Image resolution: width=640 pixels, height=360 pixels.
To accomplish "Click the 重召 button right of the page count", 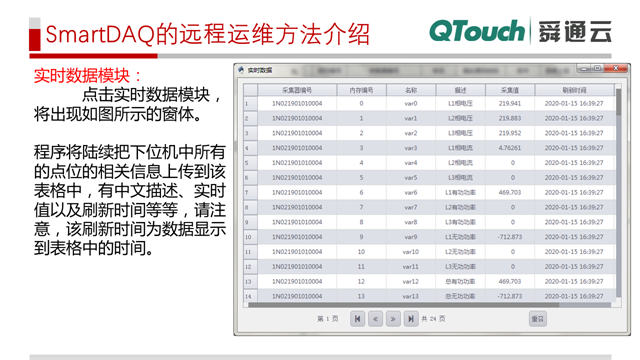I will pyautogui.click(x=538, y=319).
